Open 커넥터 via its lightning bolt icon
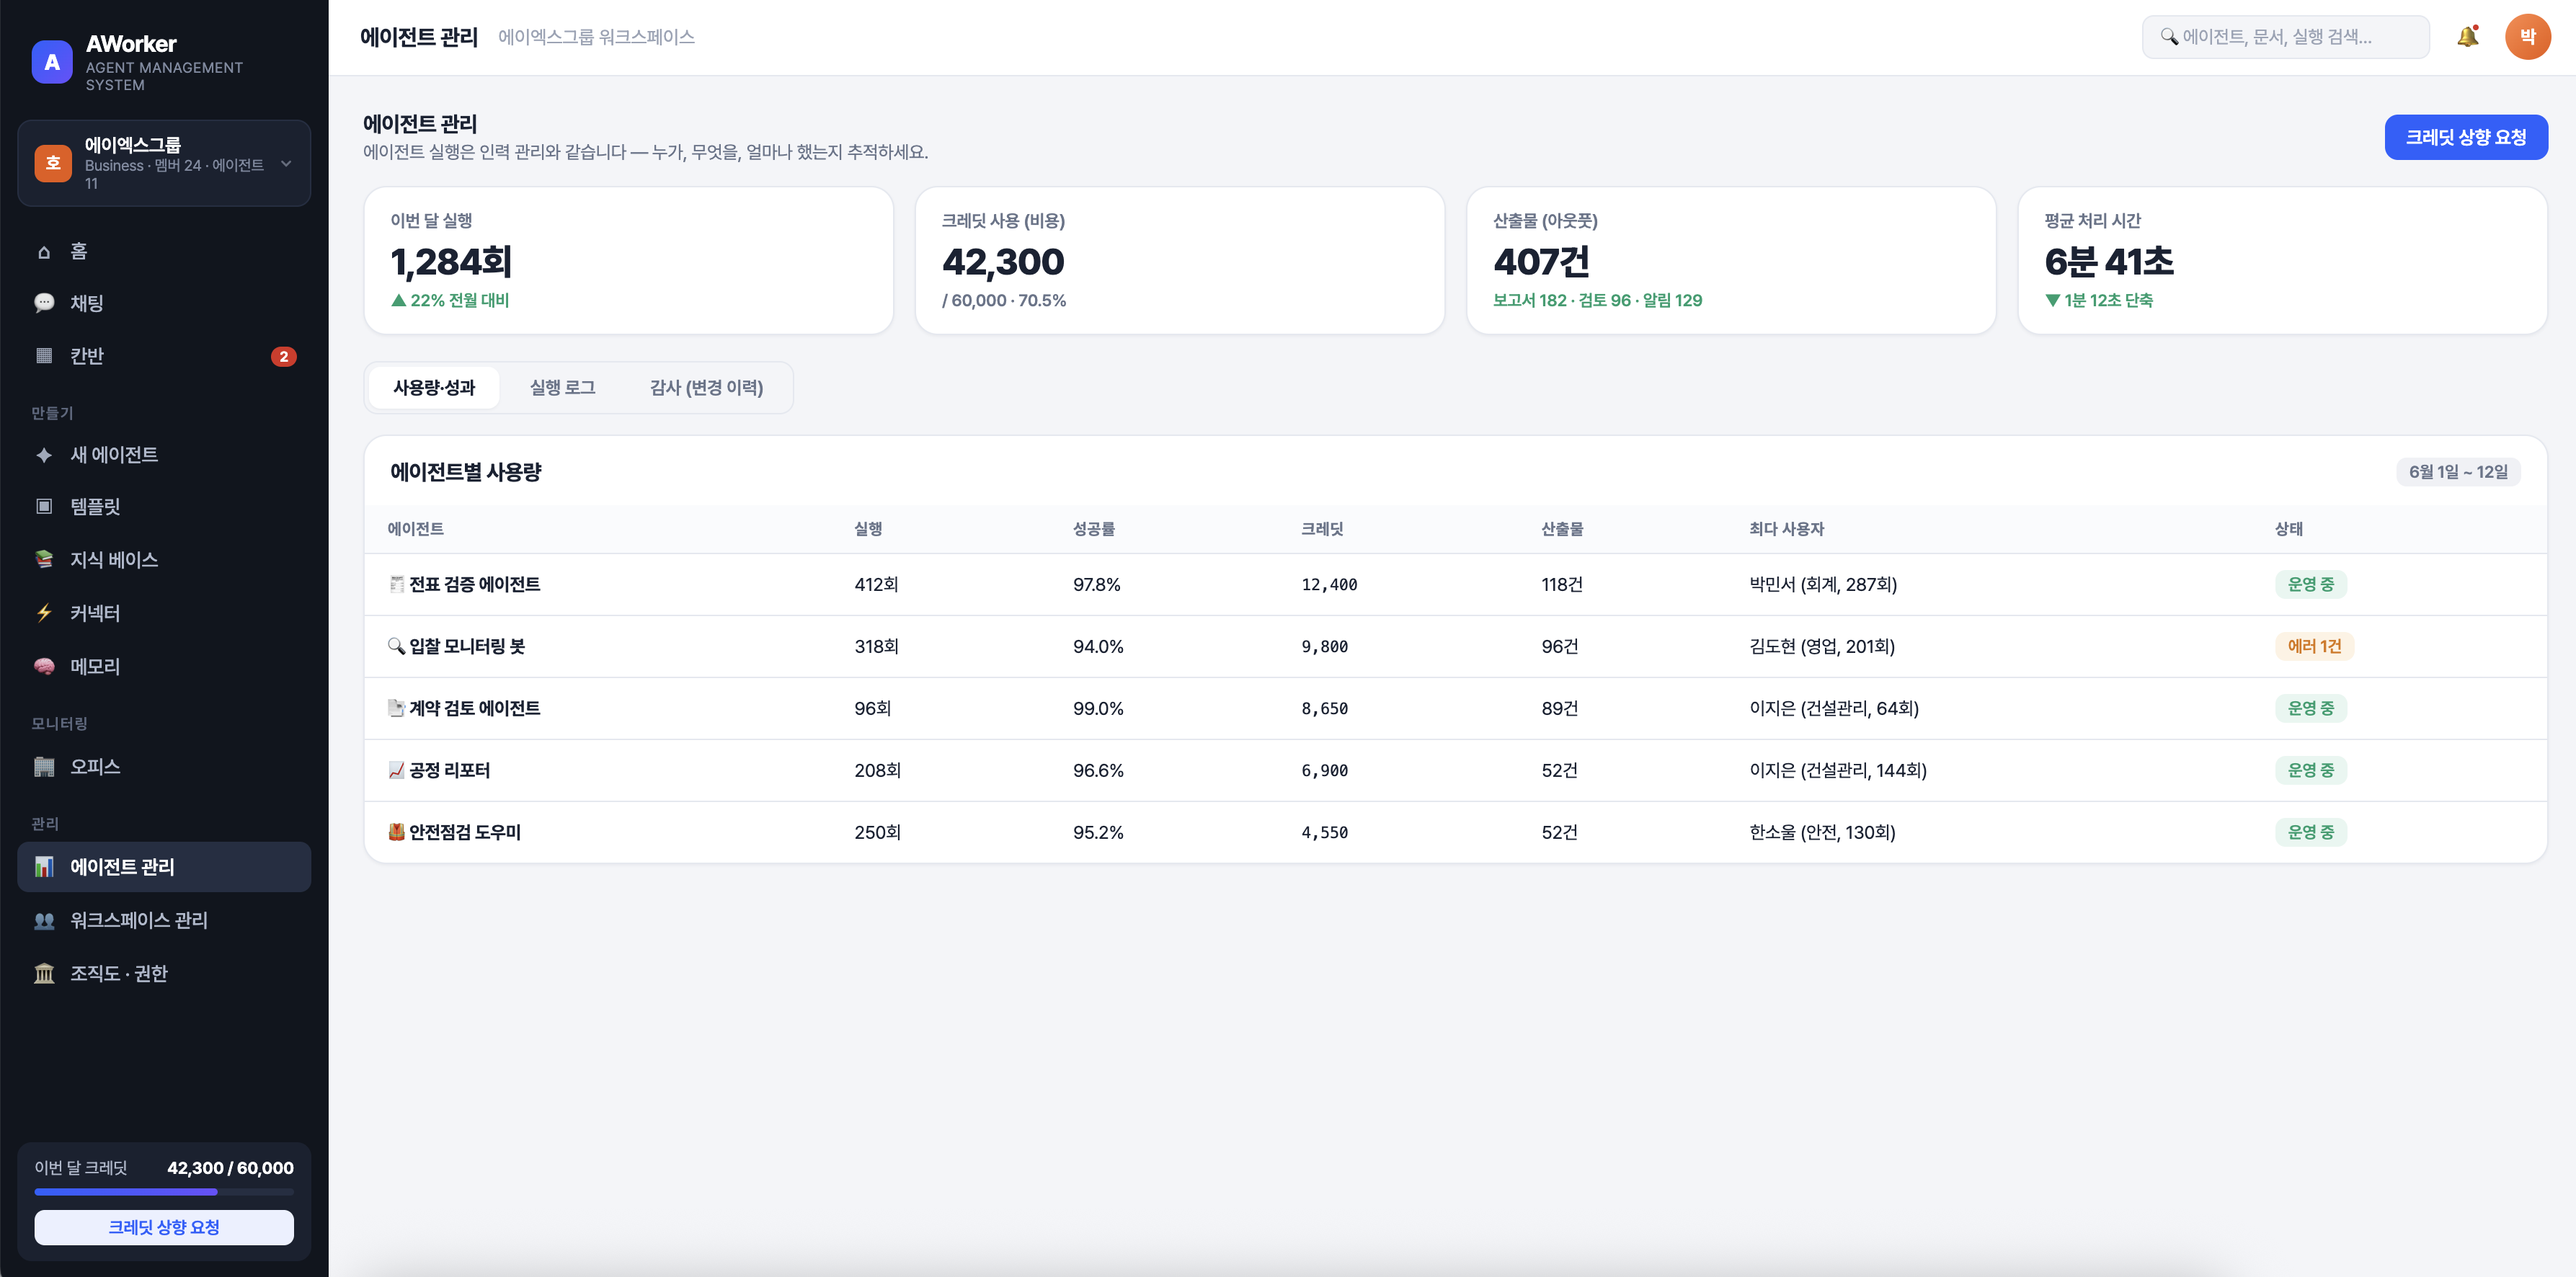2576x1277 pixels. [x=44, y=613]
